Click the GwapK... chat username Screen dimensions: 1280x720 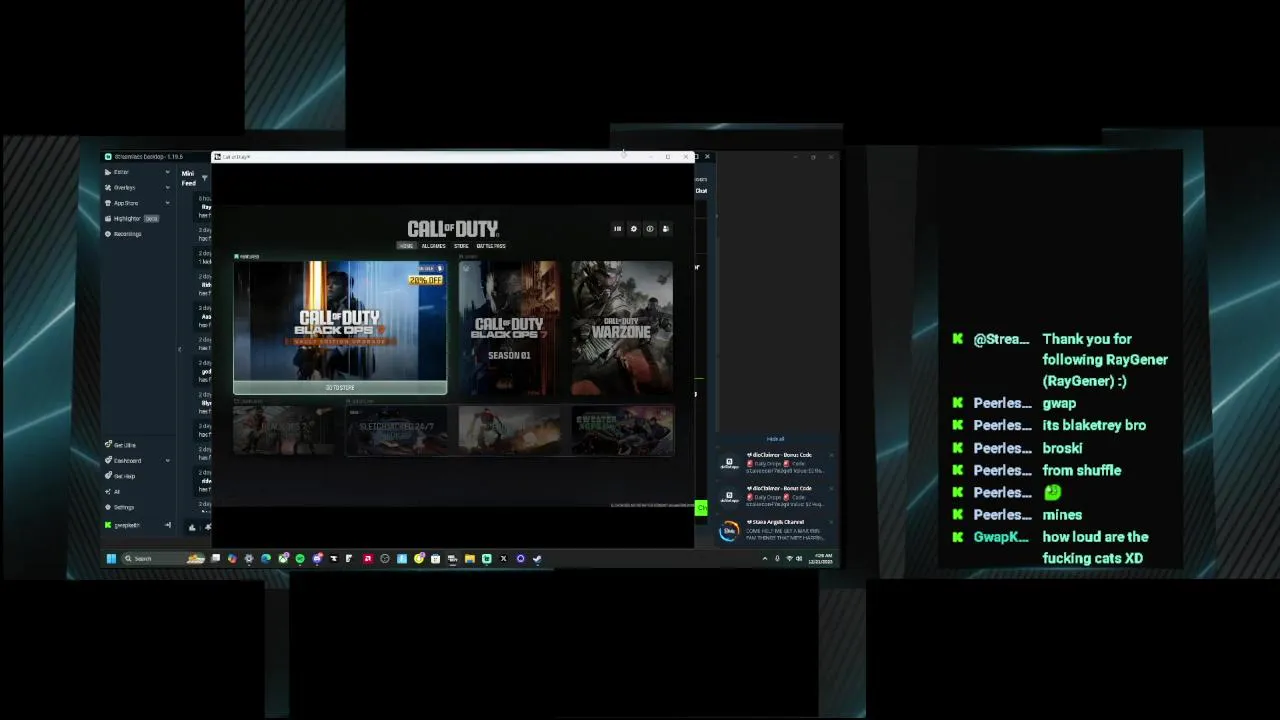pyautogui.click(x=1001, y=537)
